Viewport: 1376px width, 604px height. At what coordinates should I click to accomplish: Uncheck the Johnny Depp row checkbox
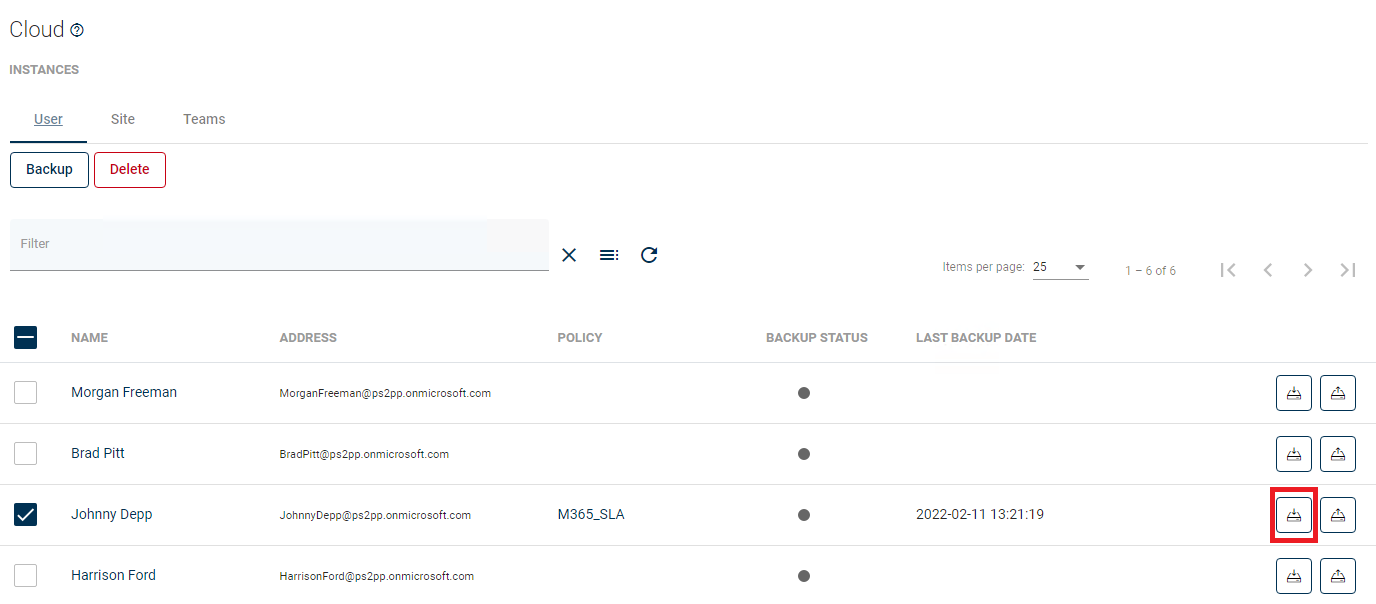(25, 515)
